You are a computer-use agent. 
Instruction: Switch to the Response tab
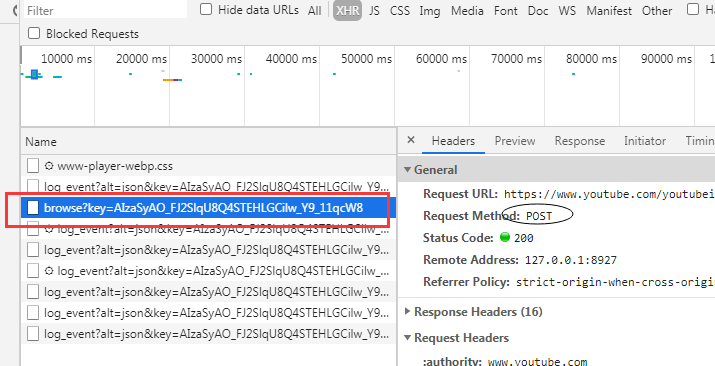(x=580, y=141)
